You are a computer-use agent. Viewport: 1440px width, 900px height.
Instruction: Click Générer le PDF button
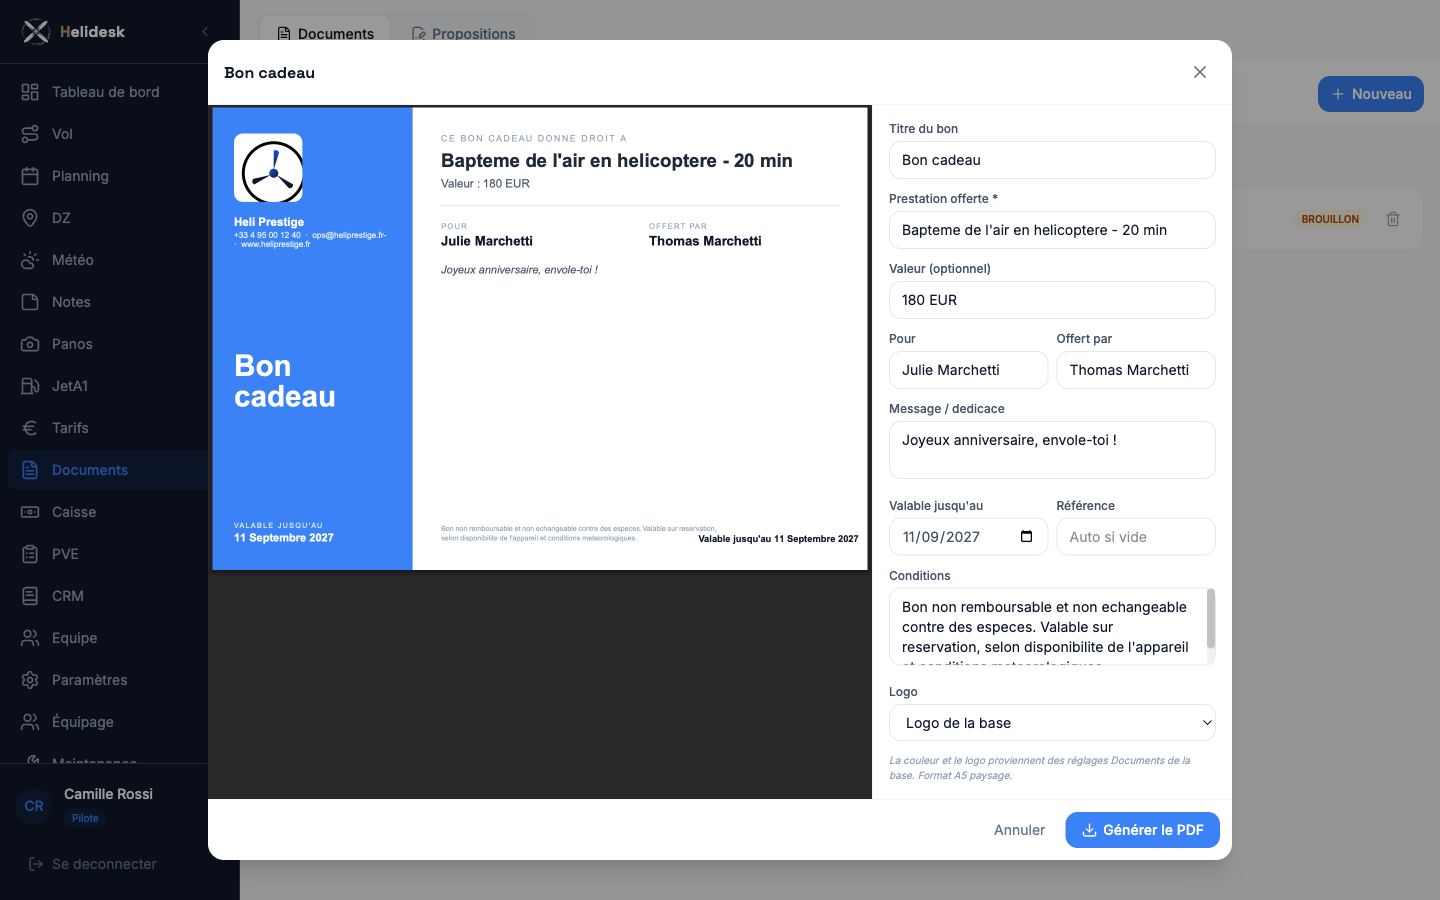(1142, 830)
